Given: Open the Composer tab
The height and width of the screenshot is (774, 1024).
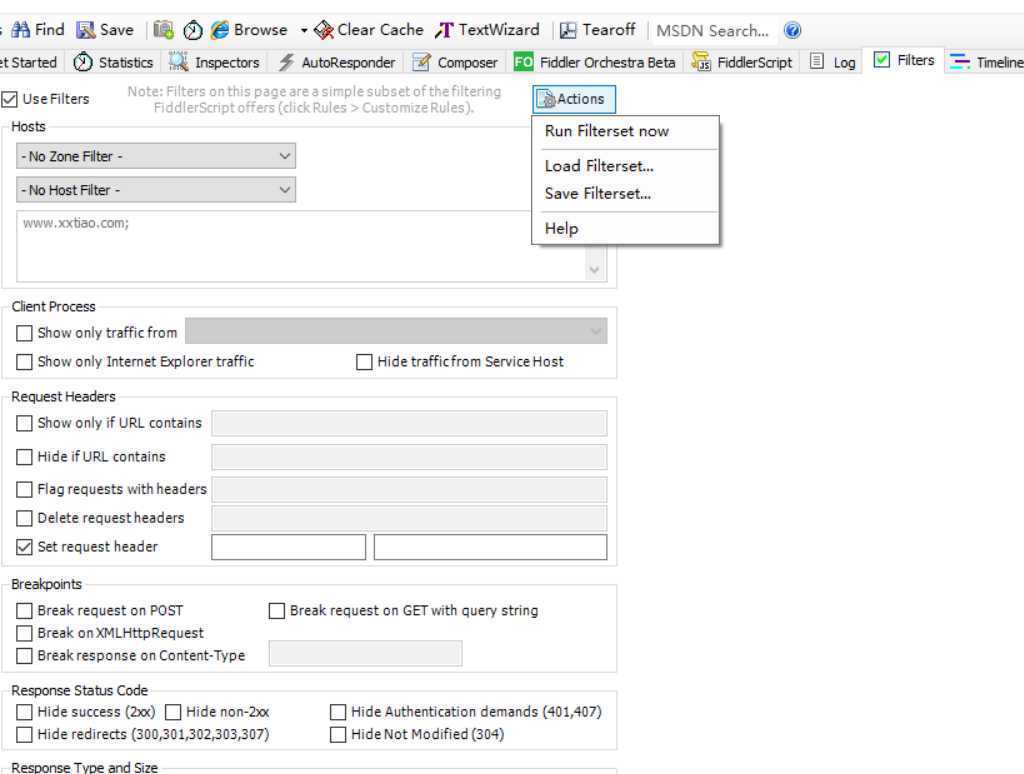Looking at the screenshot, I should pos(455,62).
